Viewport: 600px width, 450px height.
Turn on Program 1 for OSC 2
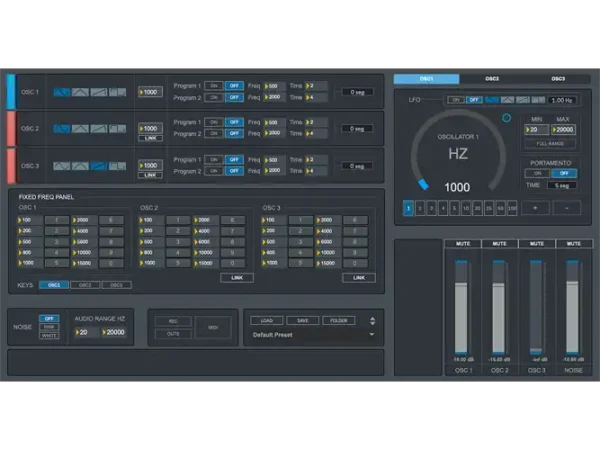[214, 122]
